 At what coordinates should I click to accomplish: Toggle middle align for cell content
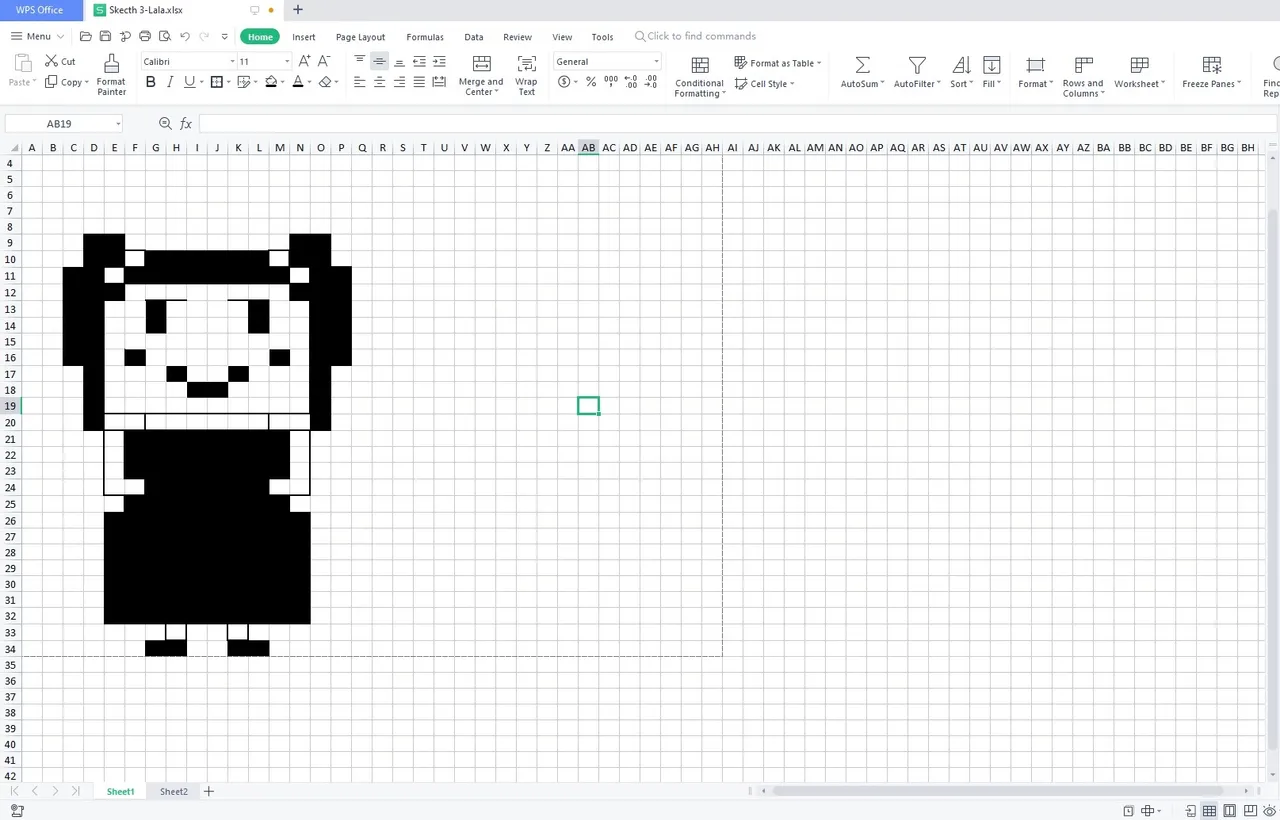point(379,61)
